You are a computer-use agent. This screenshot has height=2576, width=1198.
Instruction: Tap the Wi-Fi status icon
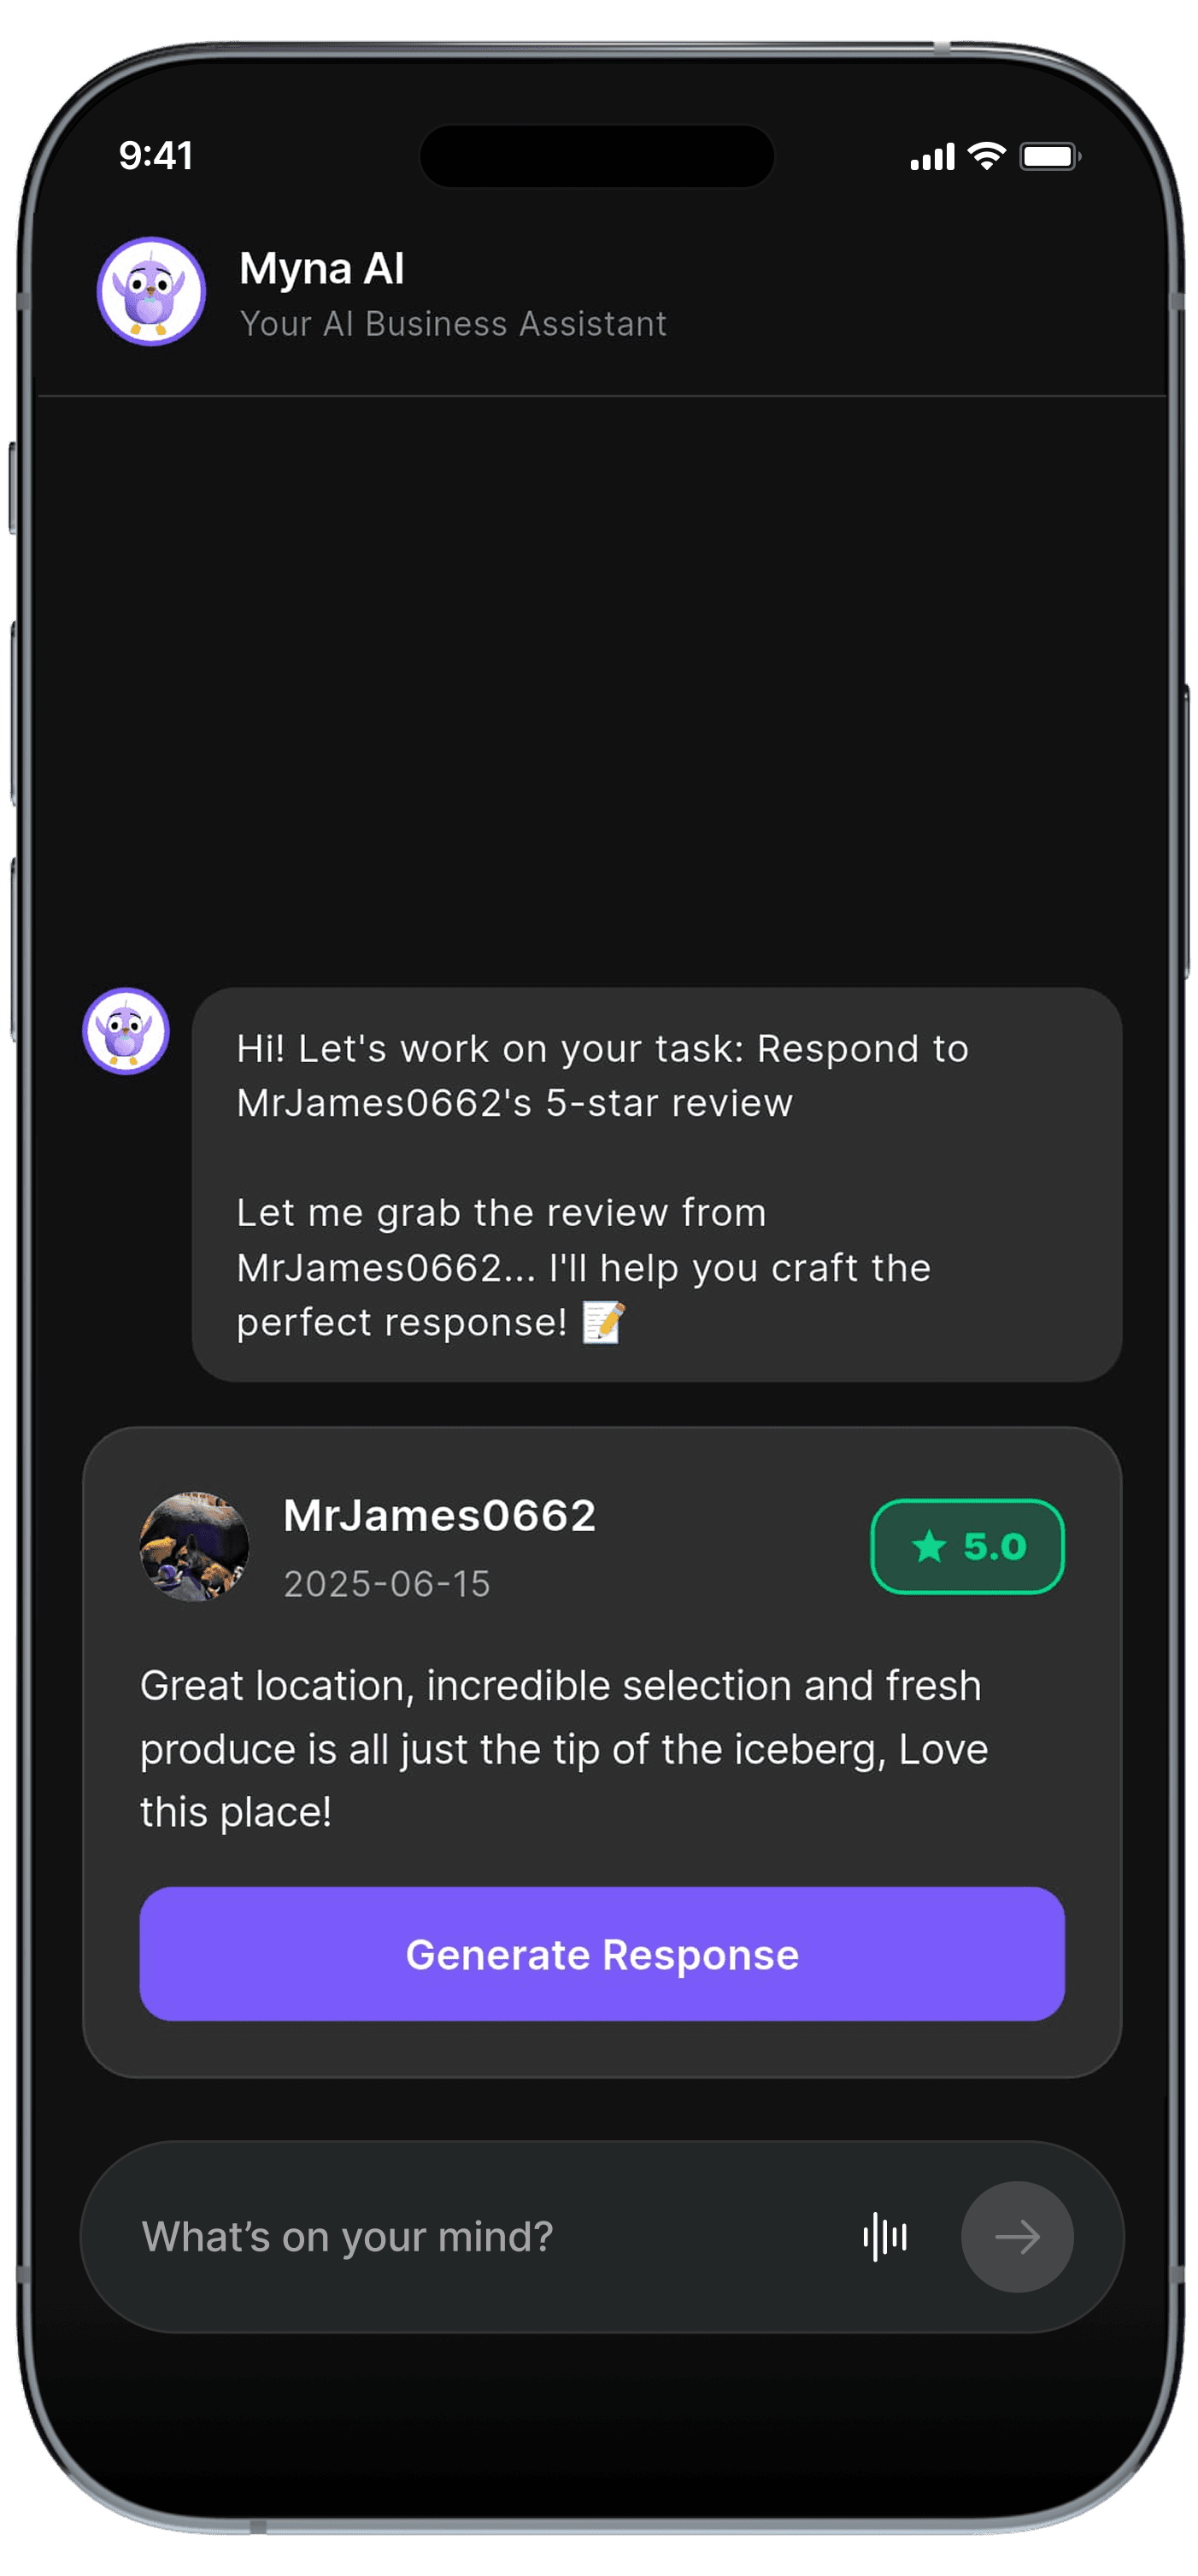[986, 156]
